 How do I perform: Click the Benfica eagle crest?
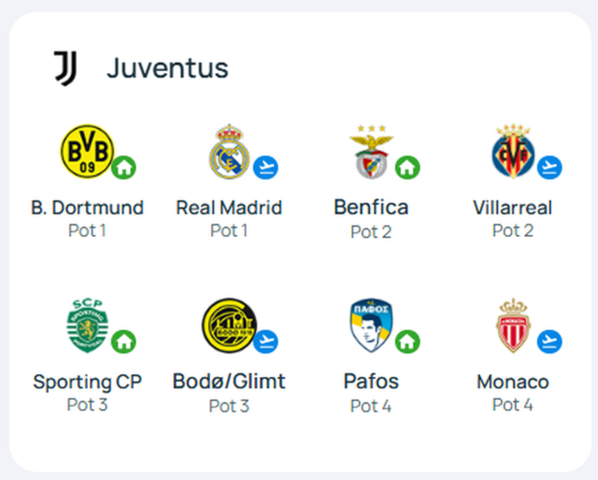371,151
